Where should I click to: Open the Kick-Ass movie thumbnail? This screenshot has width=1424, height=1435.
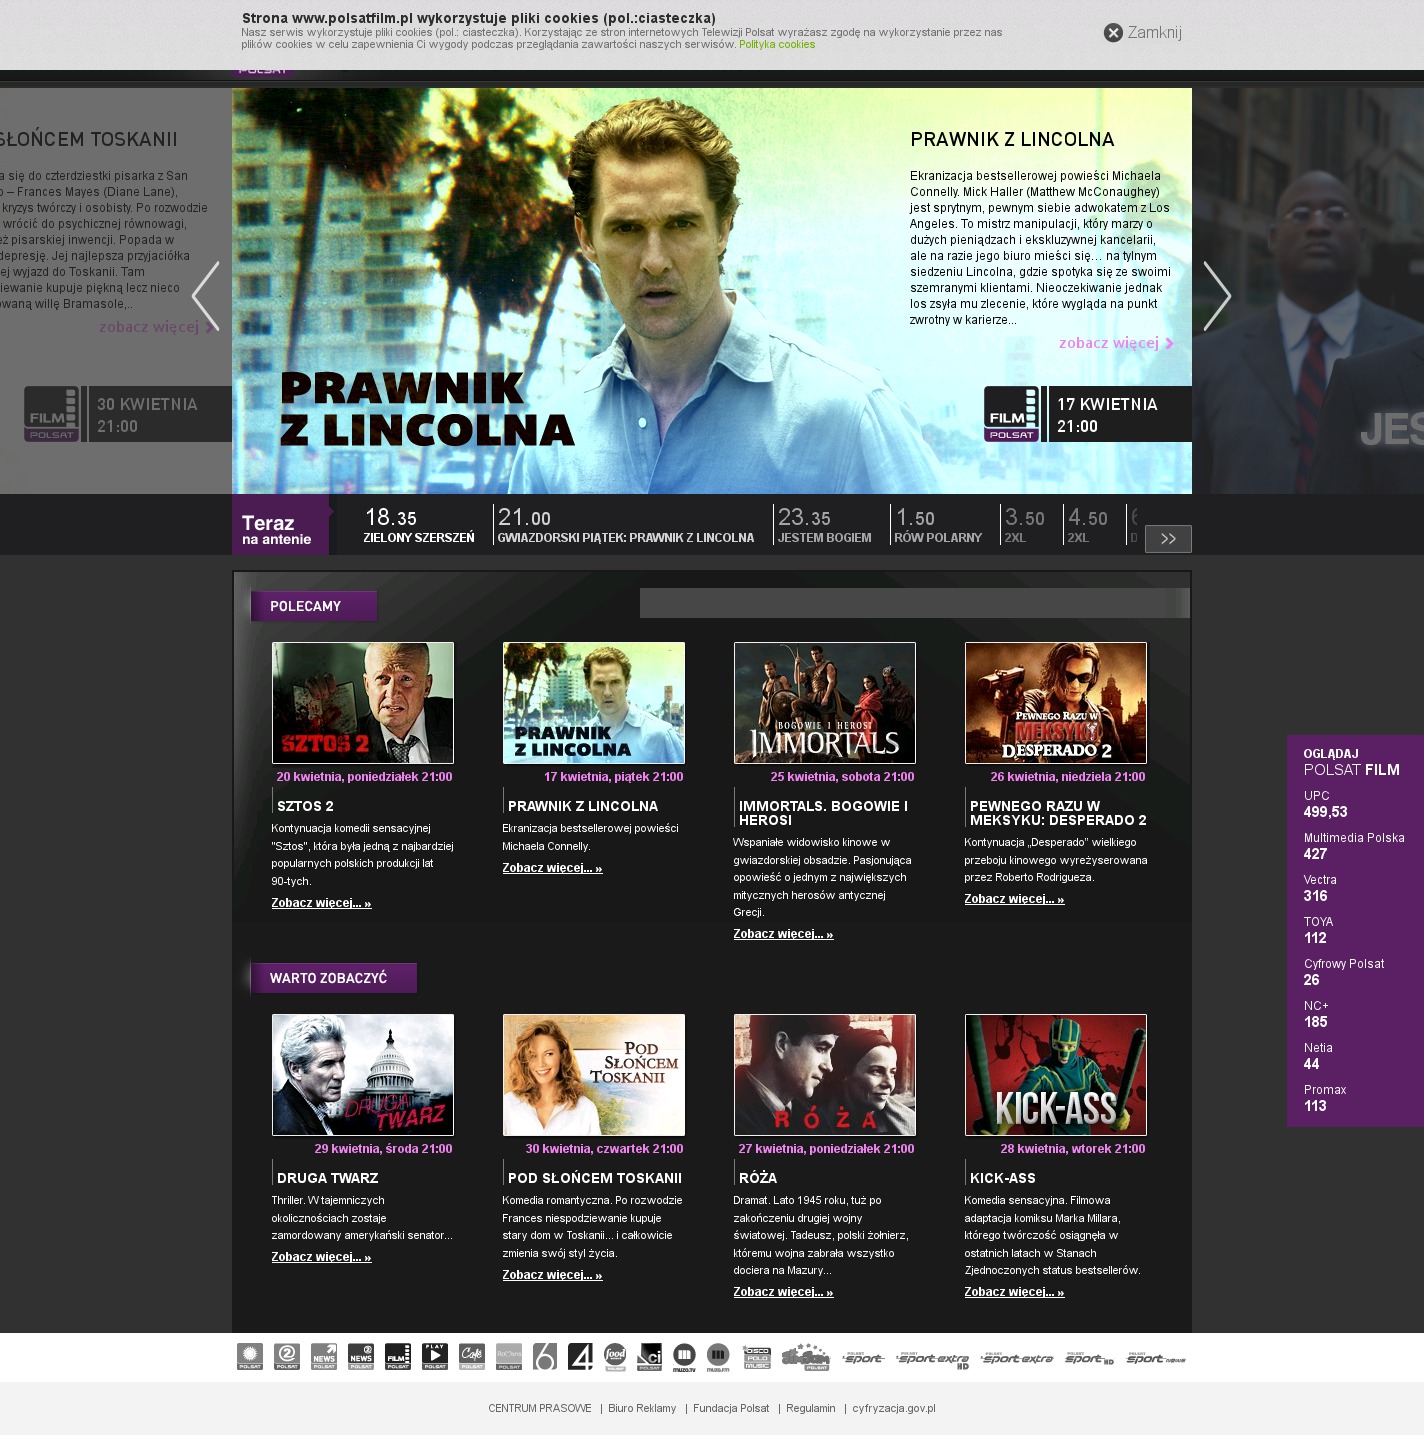pos(1055,1075)
